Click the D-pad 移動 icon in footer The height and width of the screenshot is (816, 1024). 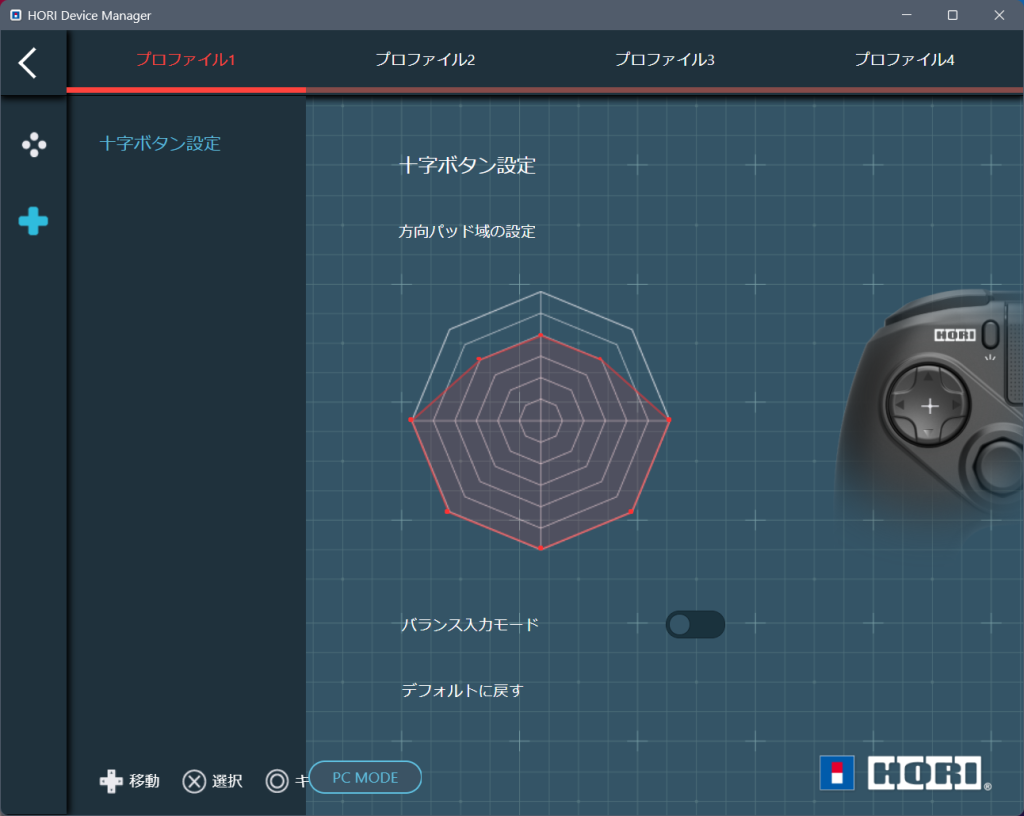[111, 781]
